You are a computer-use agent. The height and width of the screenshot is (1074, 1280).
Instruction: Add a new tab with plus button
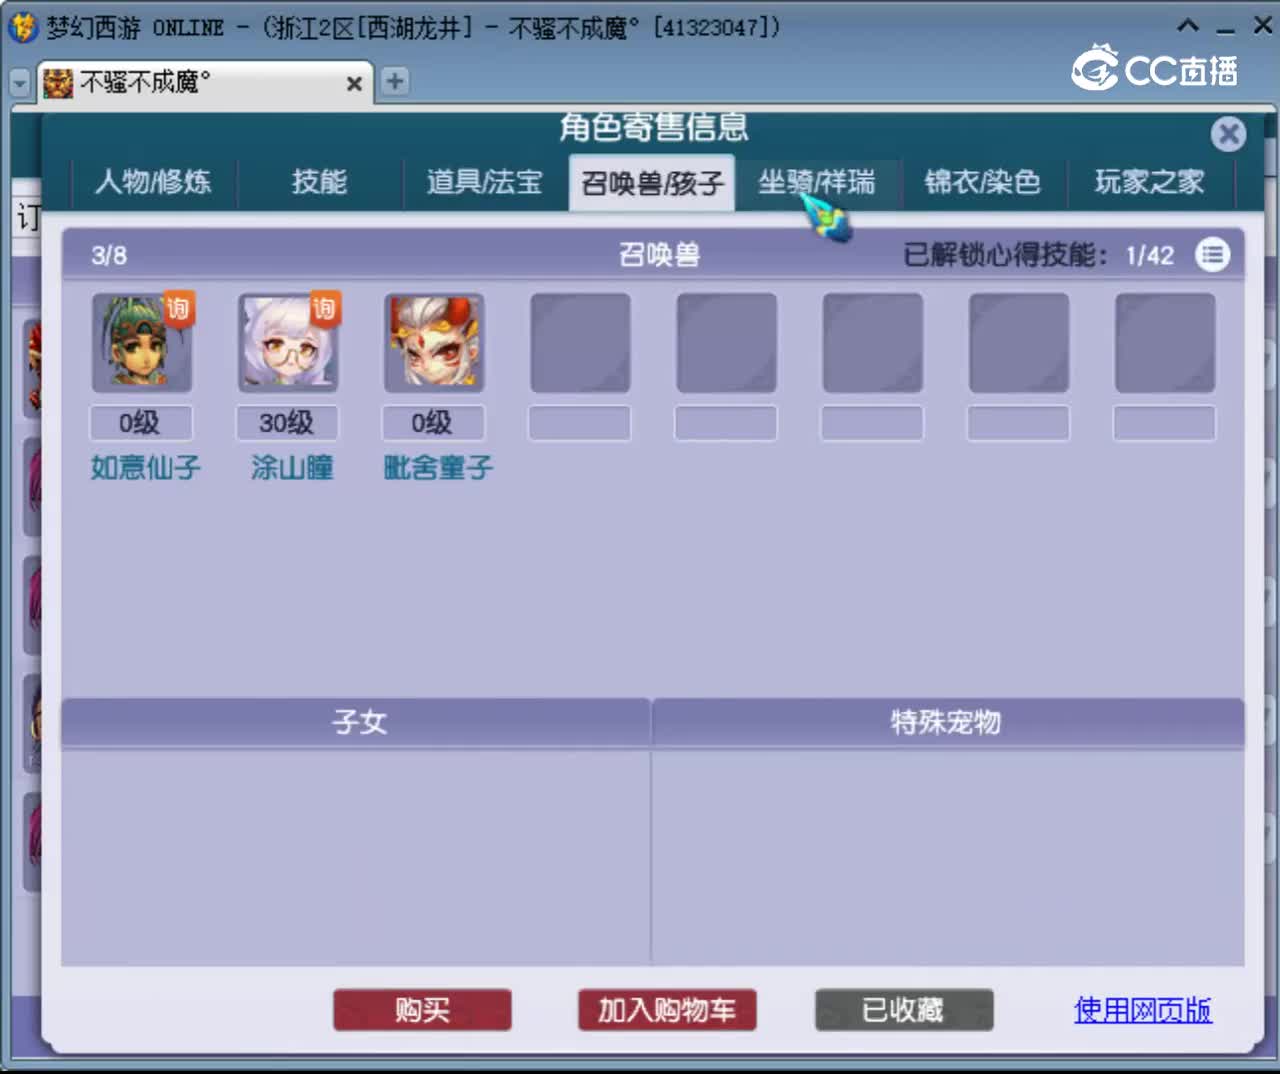click(x=395, y=81)
